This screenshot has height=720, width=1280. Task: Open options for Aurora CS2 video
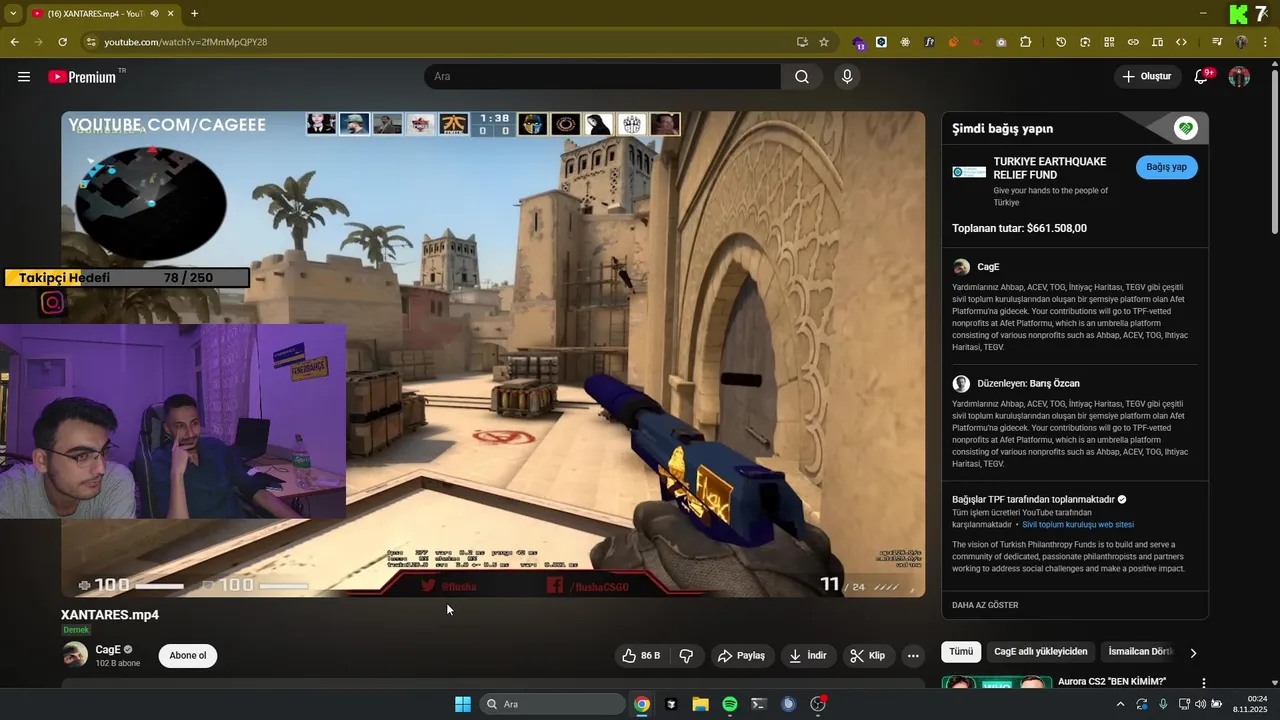[x=1203, y=683]
